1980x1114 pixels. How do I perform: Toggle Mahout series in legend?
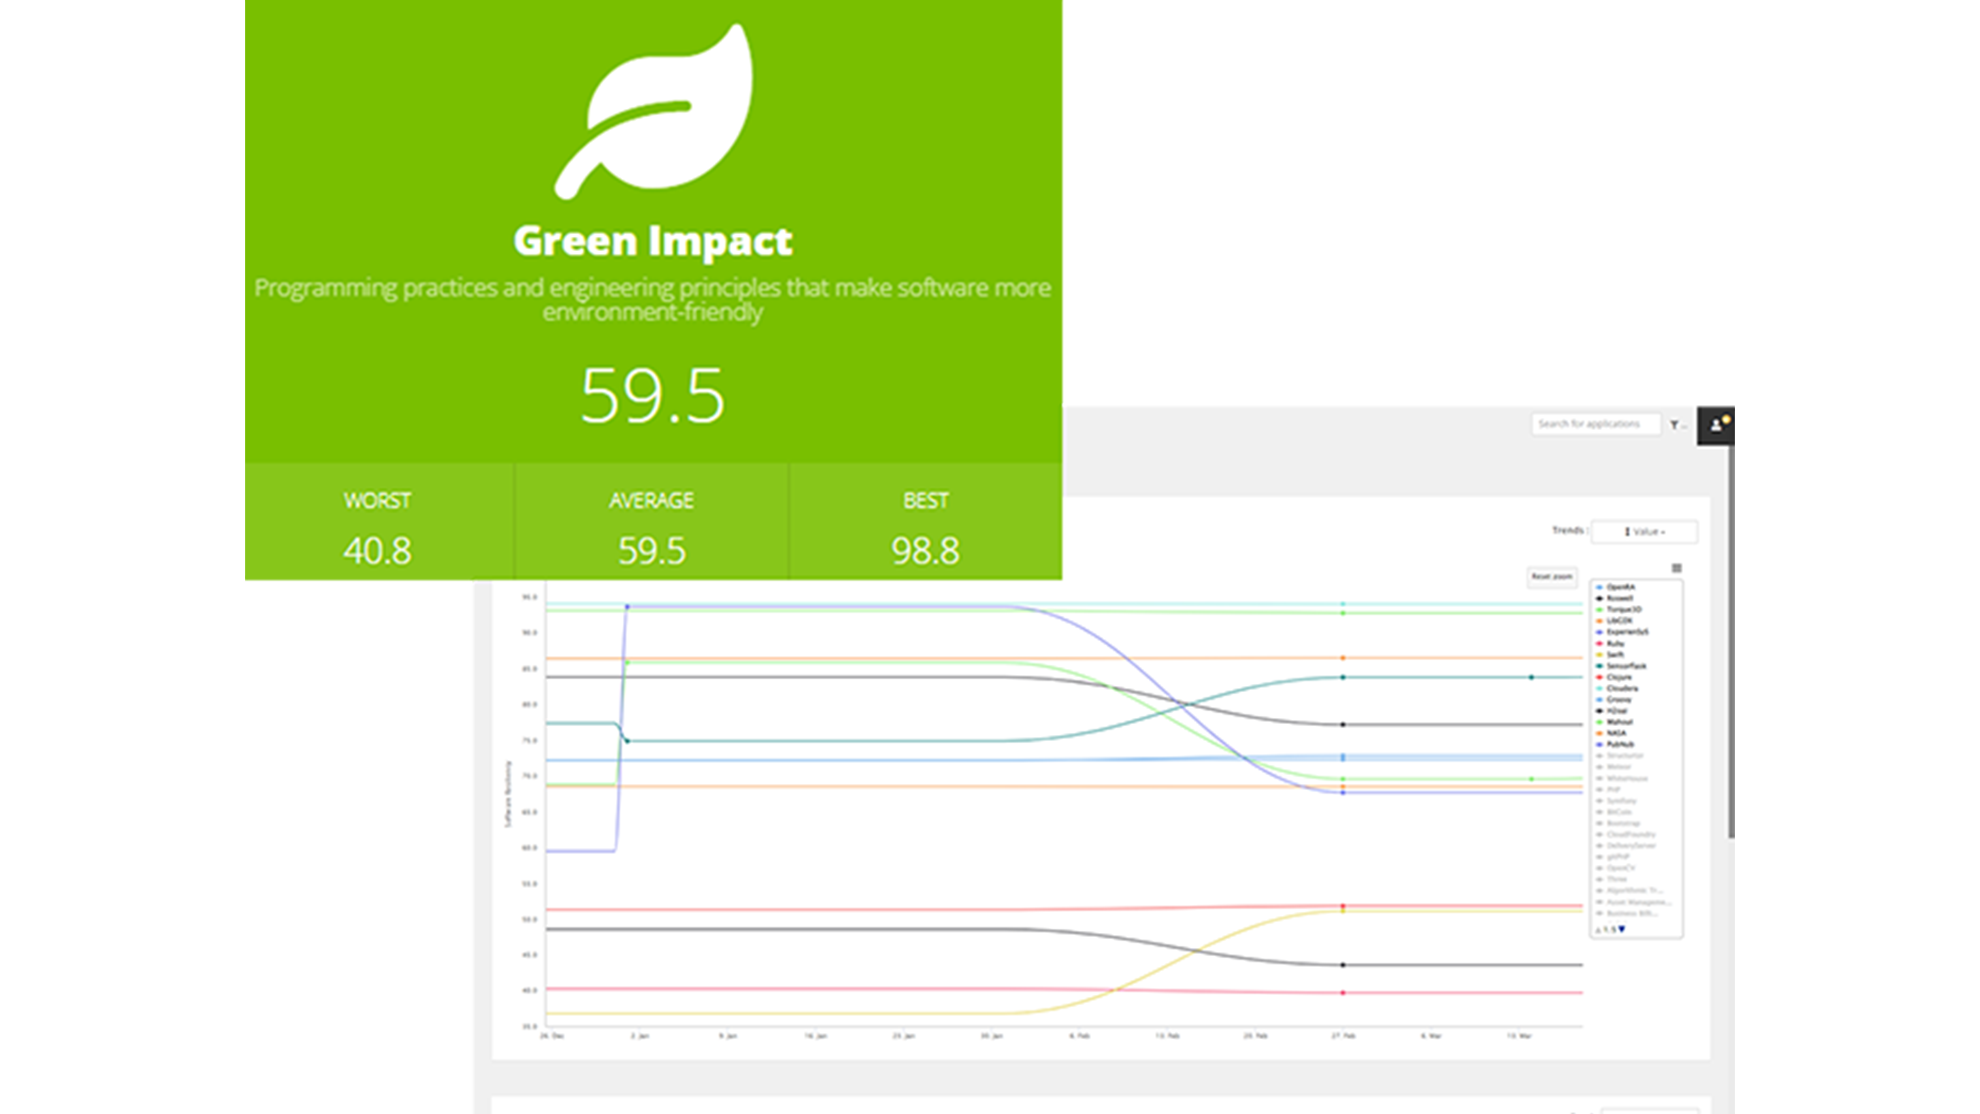point(1614,722)
